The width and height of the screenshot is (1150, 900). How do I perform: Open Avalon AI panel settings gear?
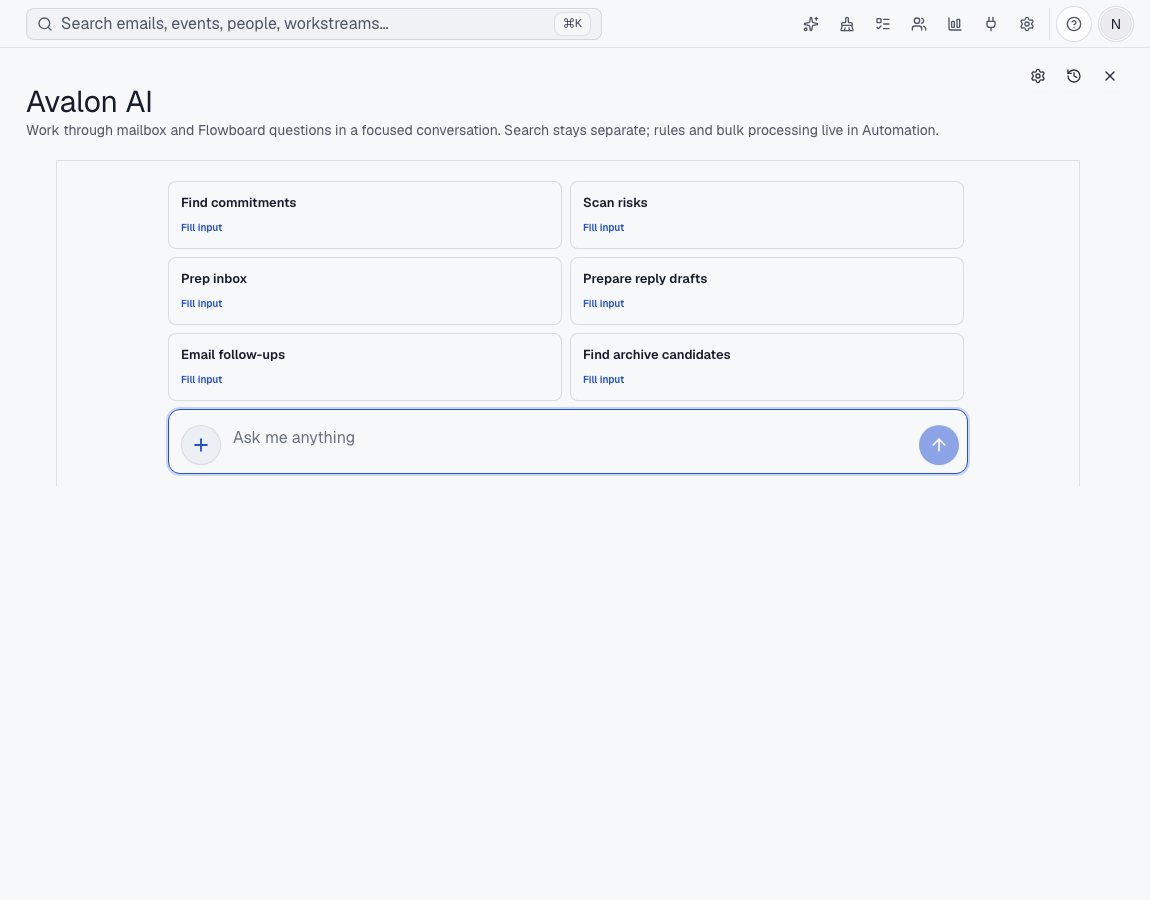point(1038,76)
